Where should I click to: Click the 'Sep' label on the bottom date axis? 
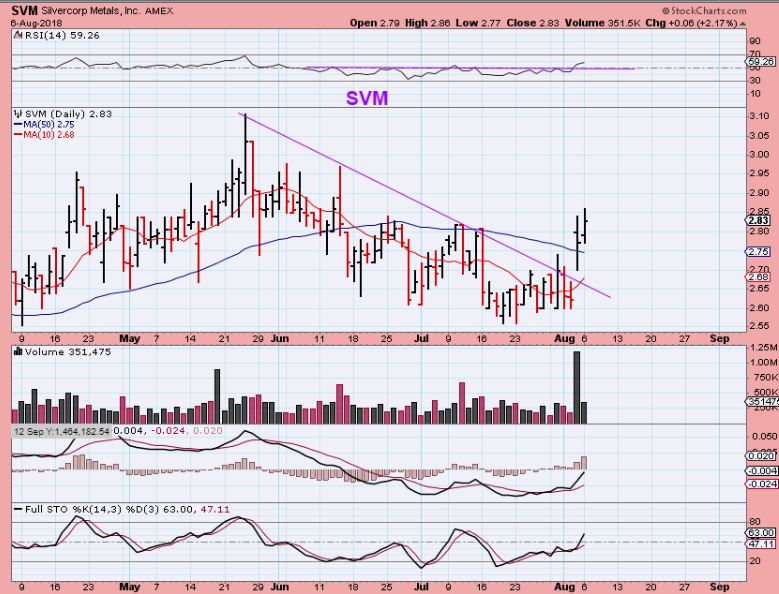pyautogui.click(x=719, y=587)
